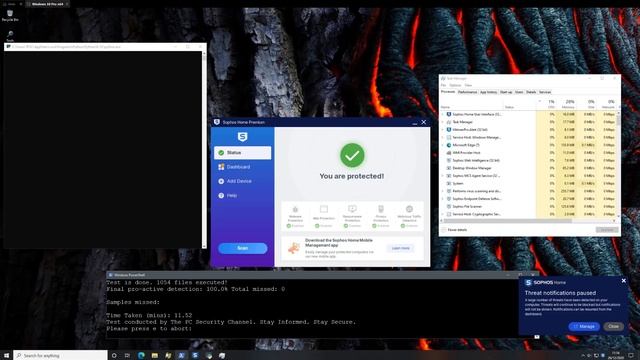Click Close button in Sophos notification popup
The height and width of the screenshot is (360, 640).
(613, 327)
